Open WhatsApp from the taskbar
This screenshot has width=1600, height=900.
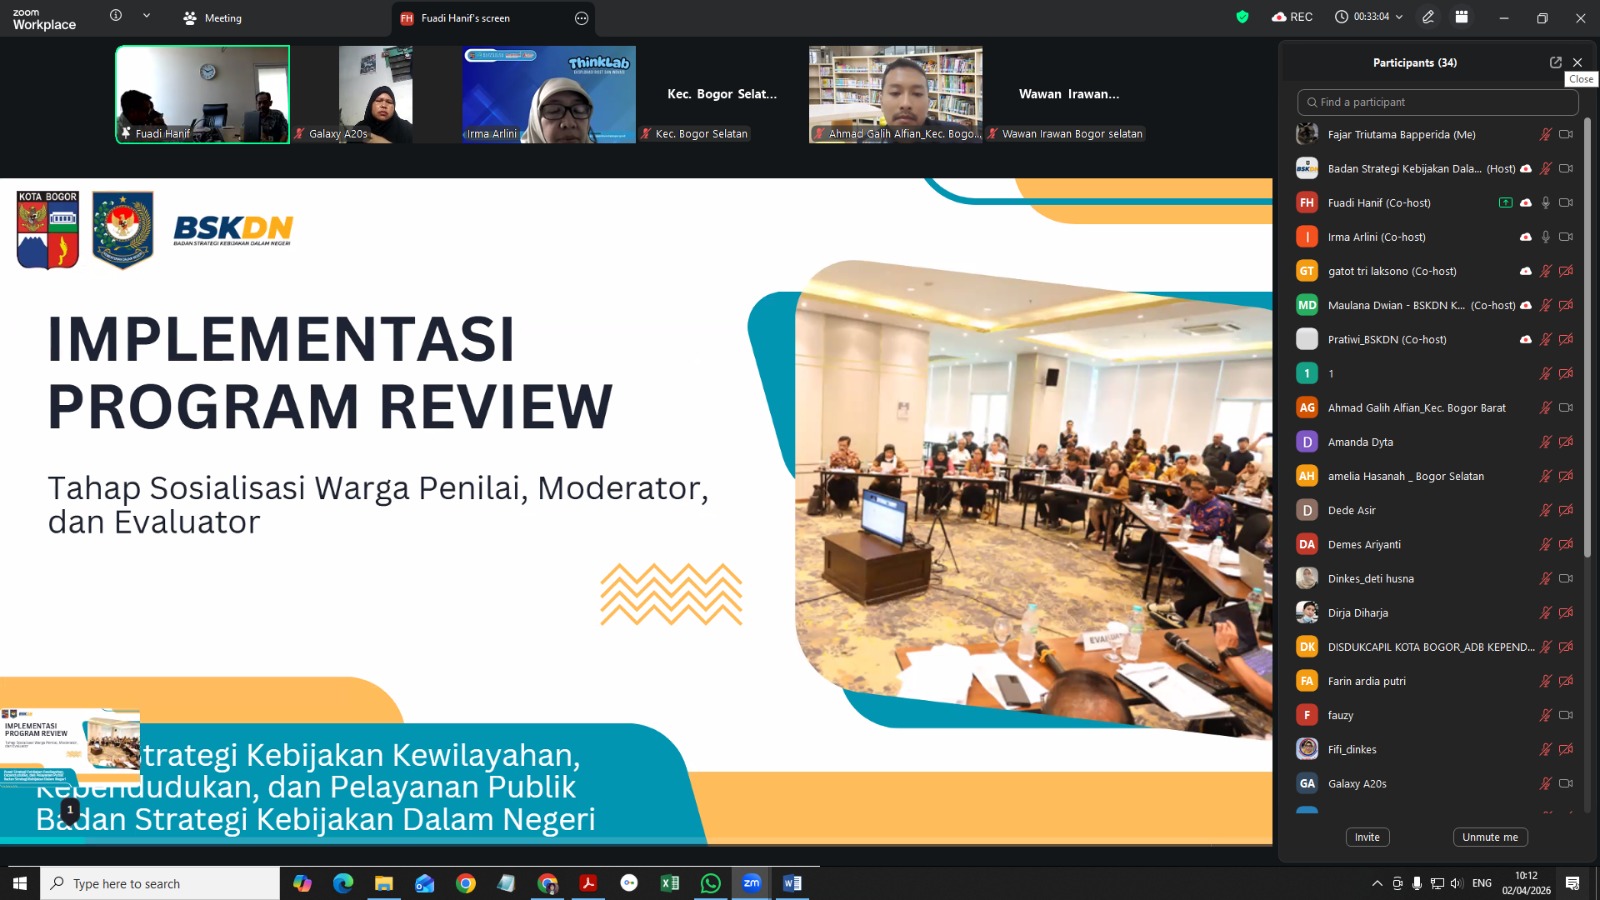click(x=710, y=883)
